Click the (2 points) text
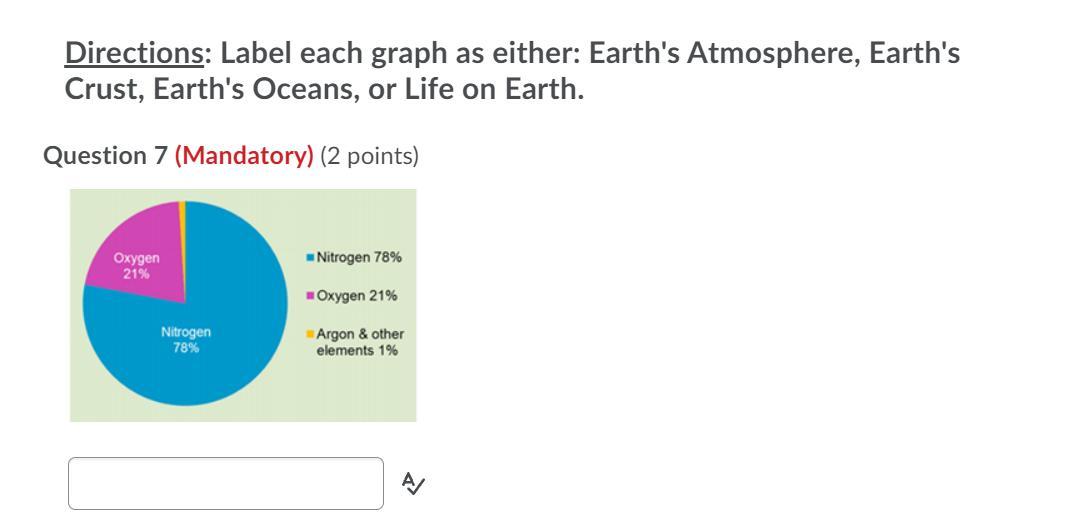 pos(369,156)
